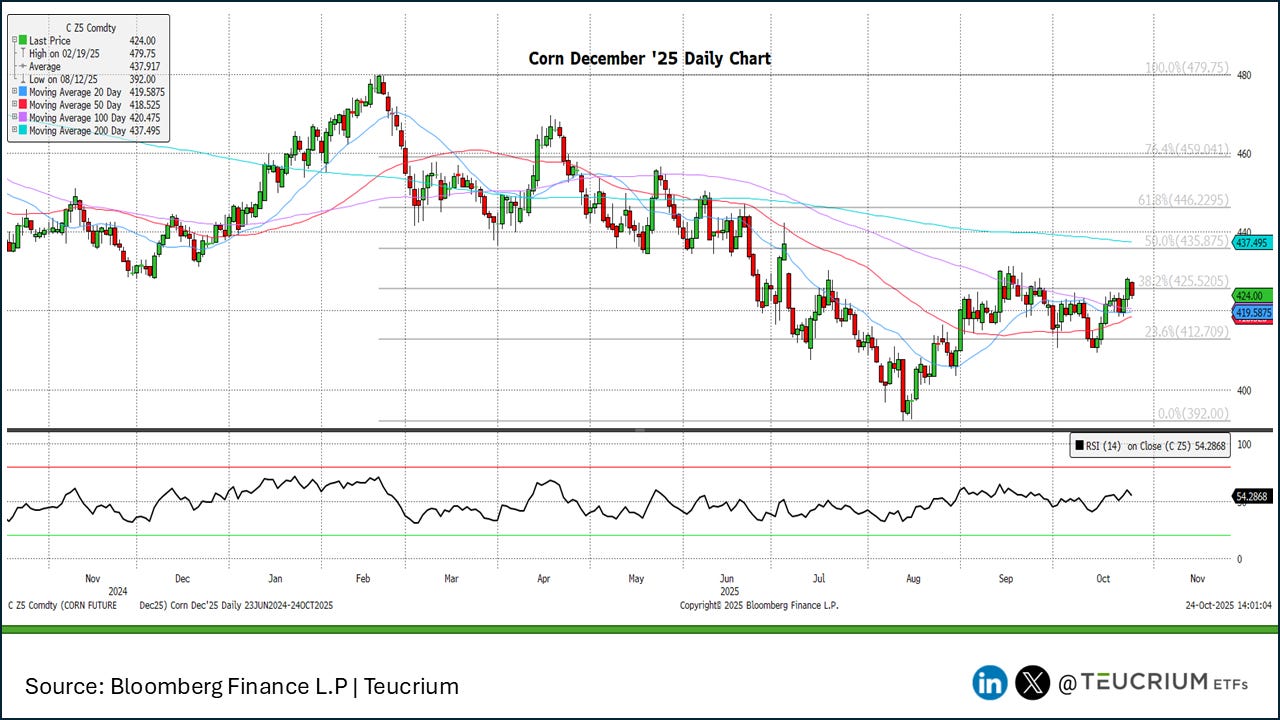Expand the Moving Average 20 Day entry
The height and width of the screenshot is (720, 1280).
(x=13, y=91)
